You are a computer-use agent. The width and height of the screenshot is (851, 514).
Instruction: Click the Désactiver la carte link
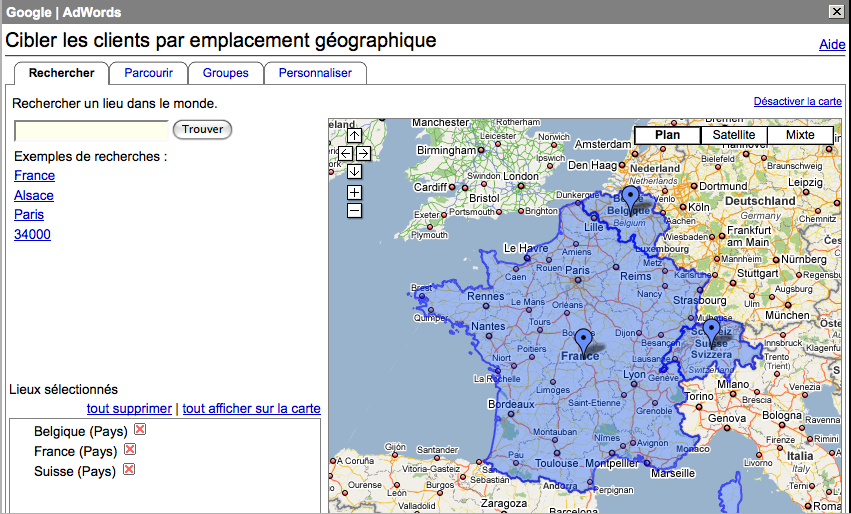[x=797, y=102]
